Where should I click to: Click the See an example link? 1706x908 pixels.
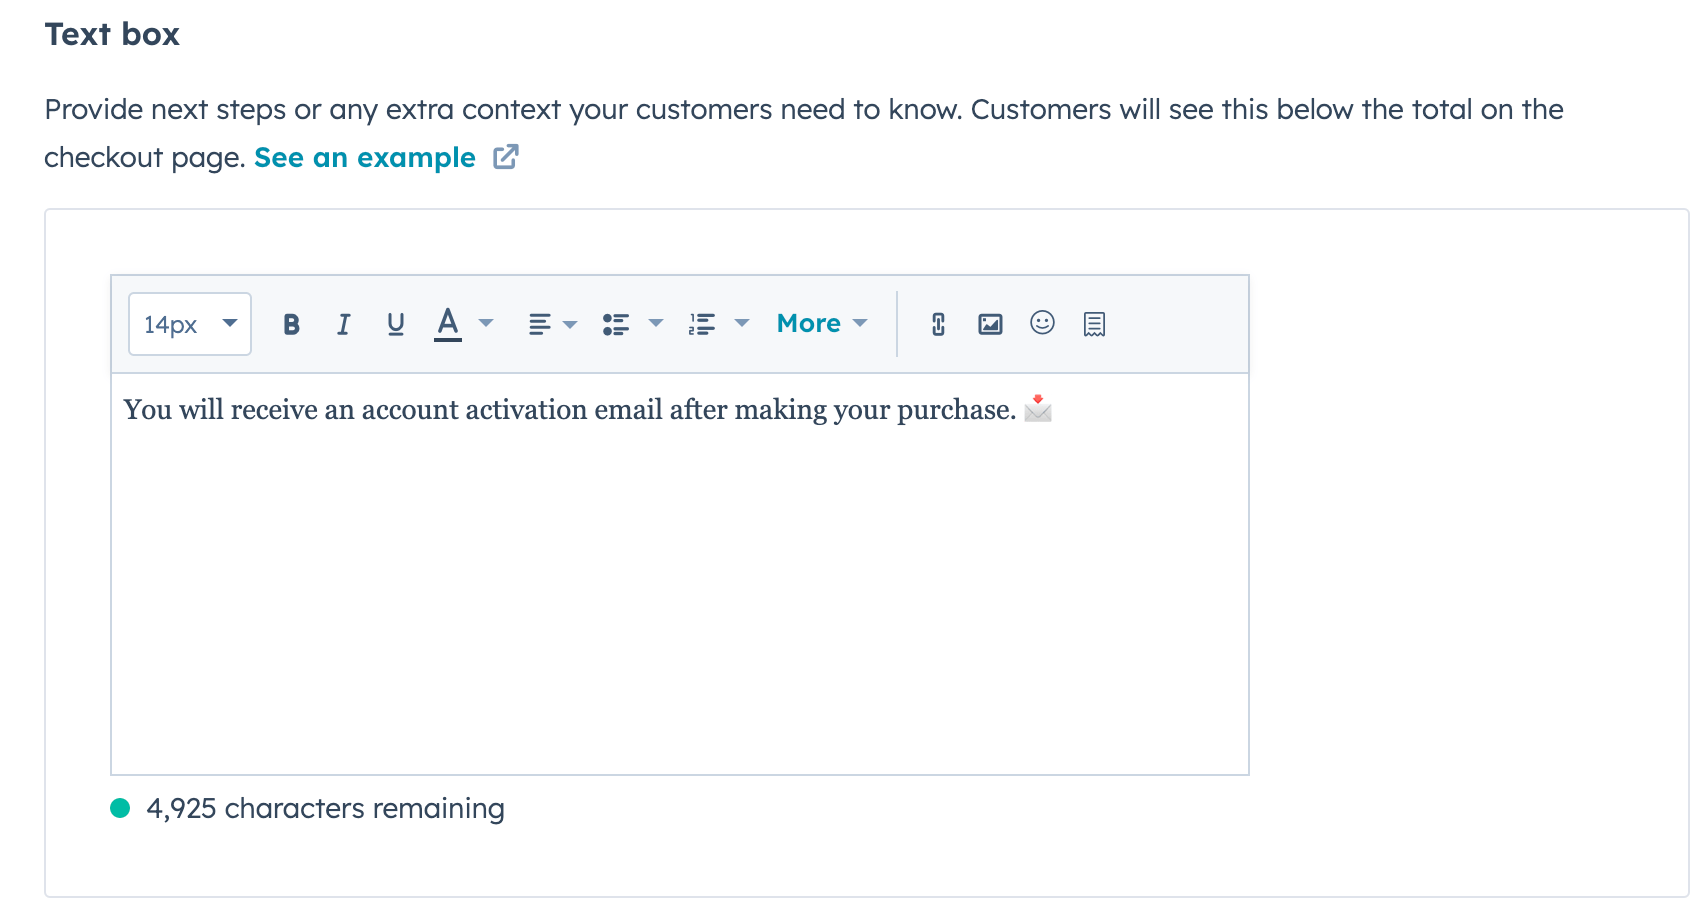(364, 157)
